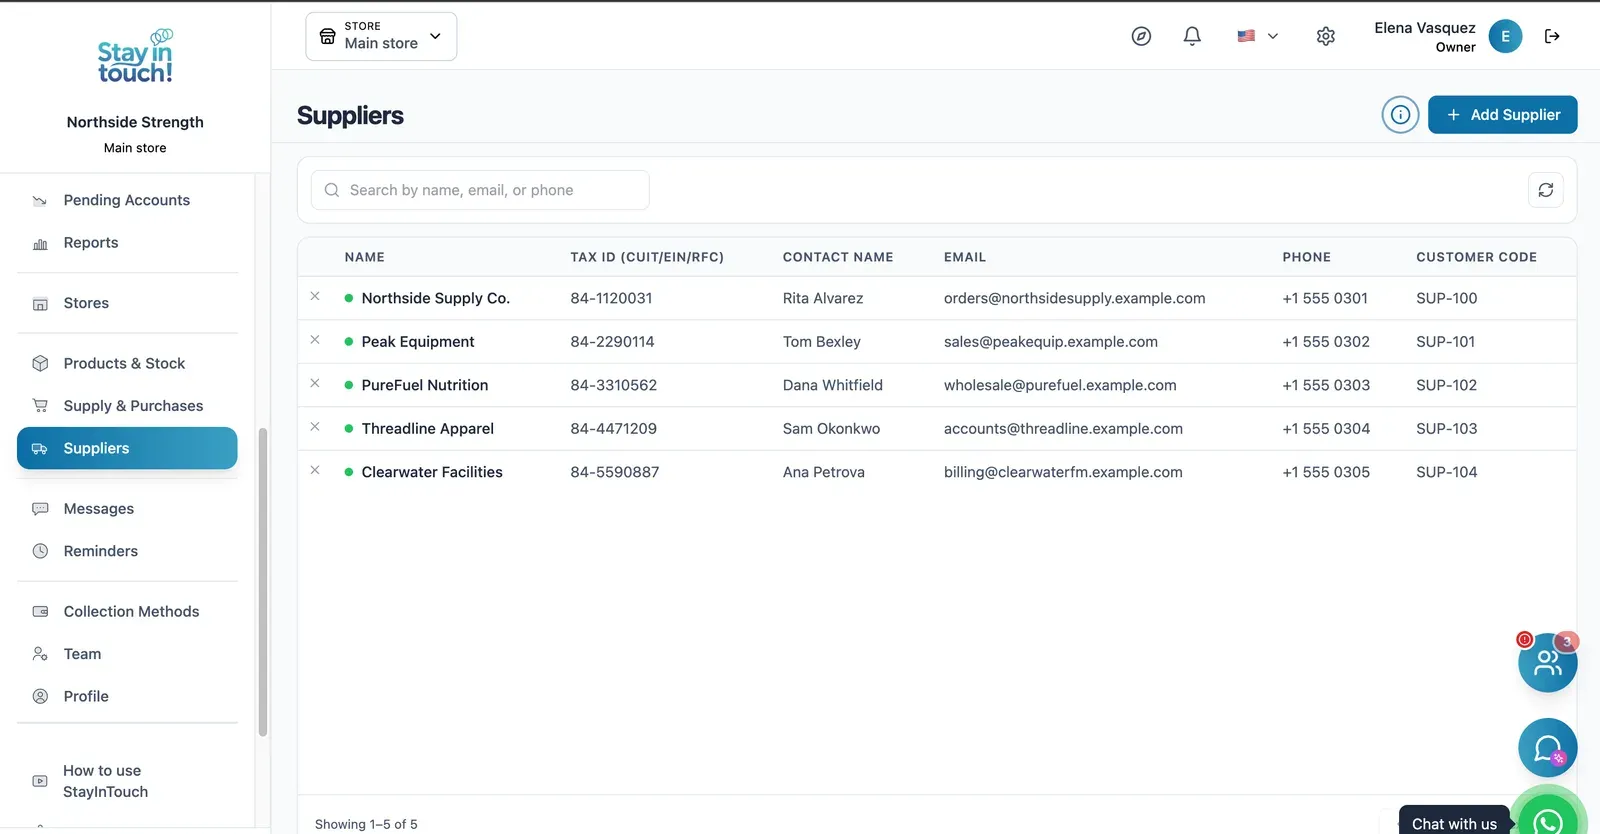Click customer code SUP-102
Image resolution: width=1600 pixels, height=834 pixels.
pyautogui.click(x=1446, y=385)
